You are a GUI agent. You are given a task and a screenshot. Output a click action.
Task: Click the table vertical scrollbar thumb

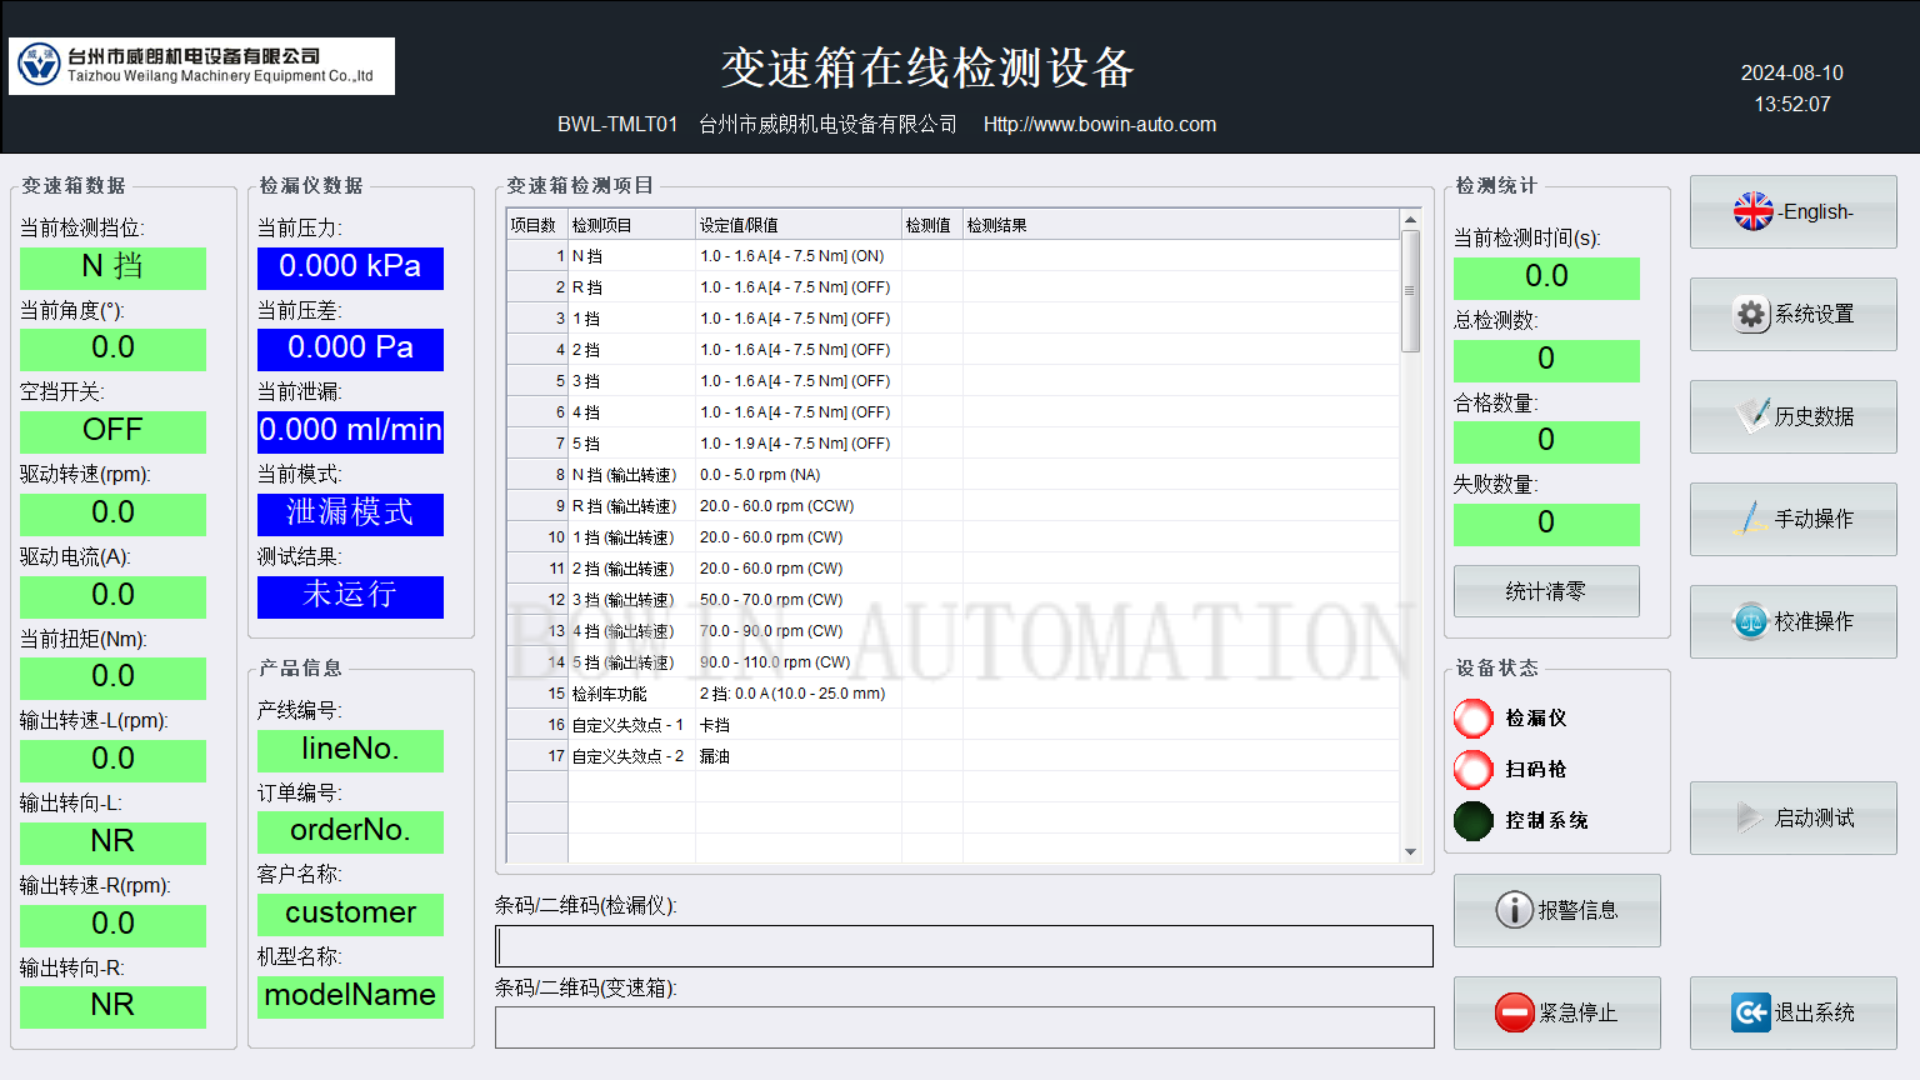1410,291
